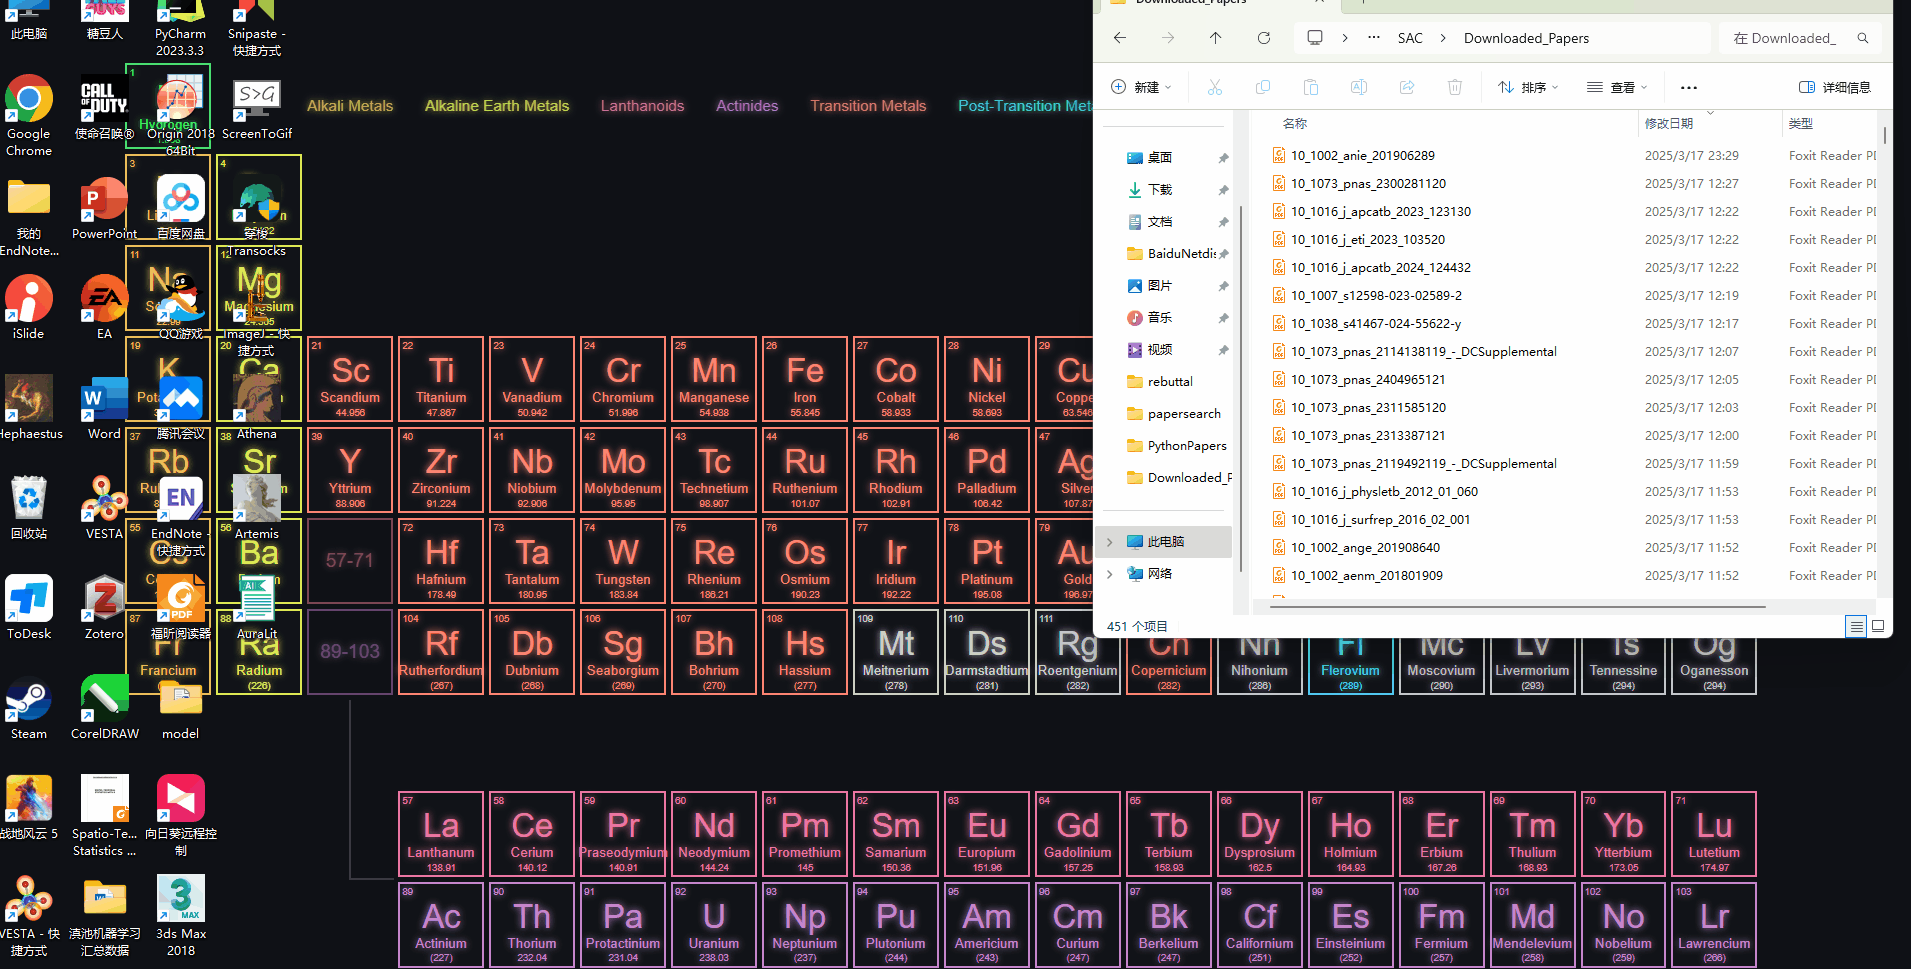Click chevron before SAC in address bar
The width and height of the screenshot is (1911, 969).
(x=1345, y=38)
